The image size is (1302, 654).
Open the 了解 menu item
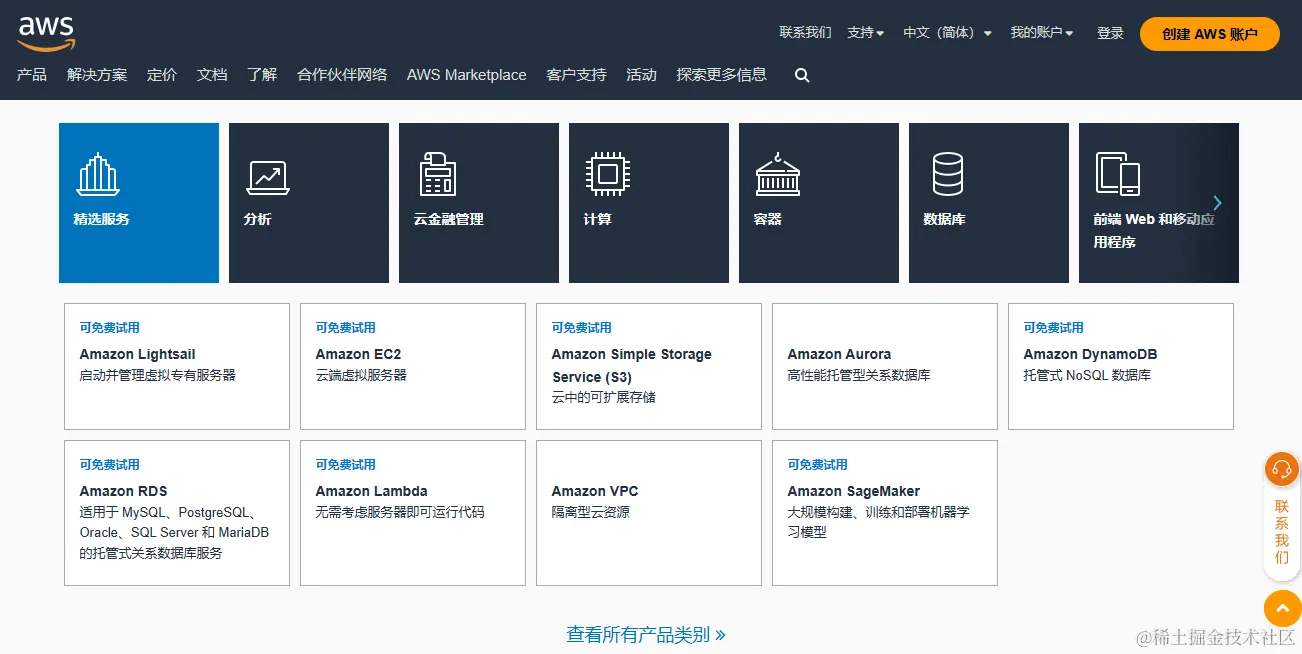point(262,75)
